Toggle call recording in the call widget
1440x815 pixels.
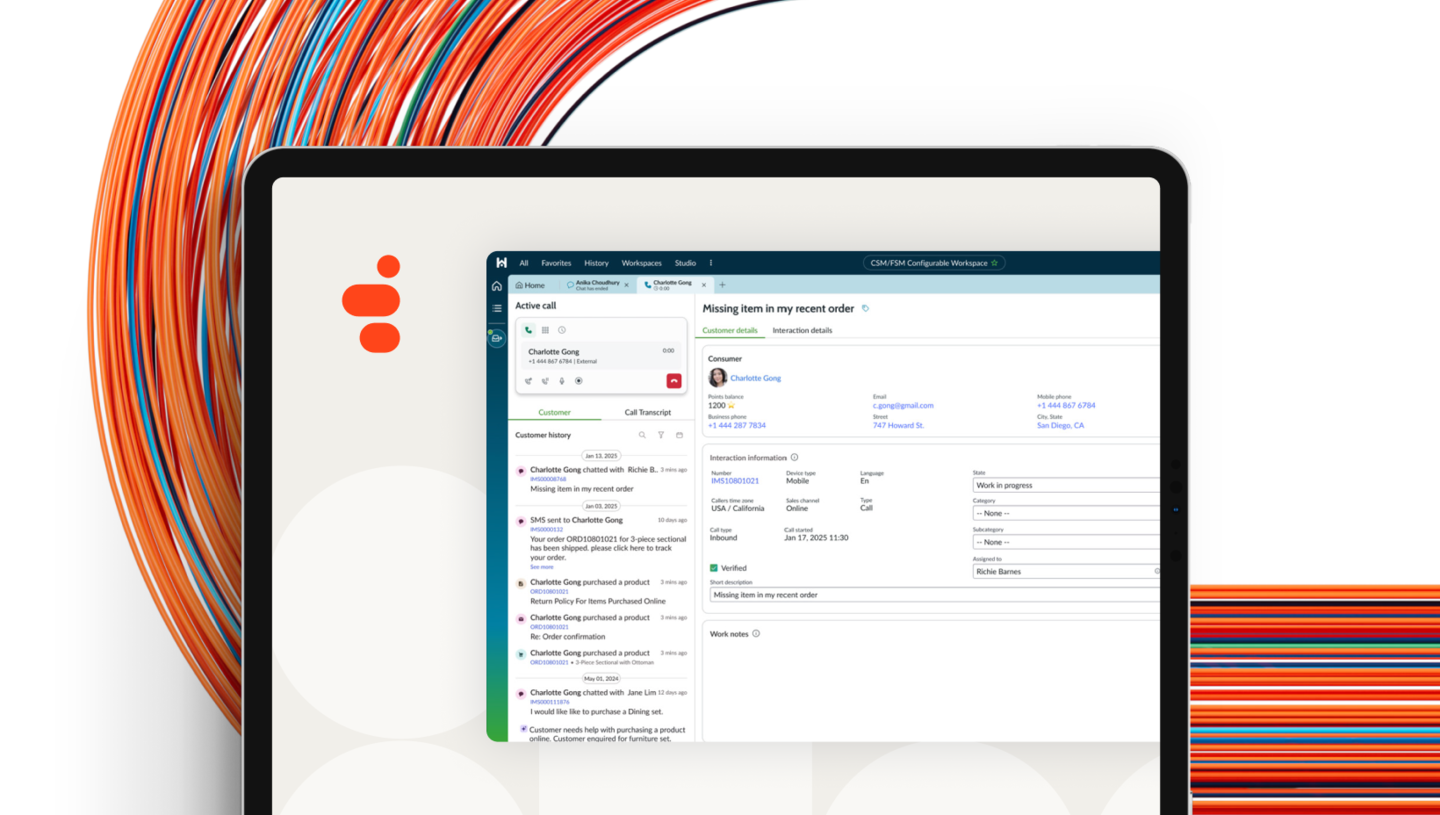[x=579, y=381]
